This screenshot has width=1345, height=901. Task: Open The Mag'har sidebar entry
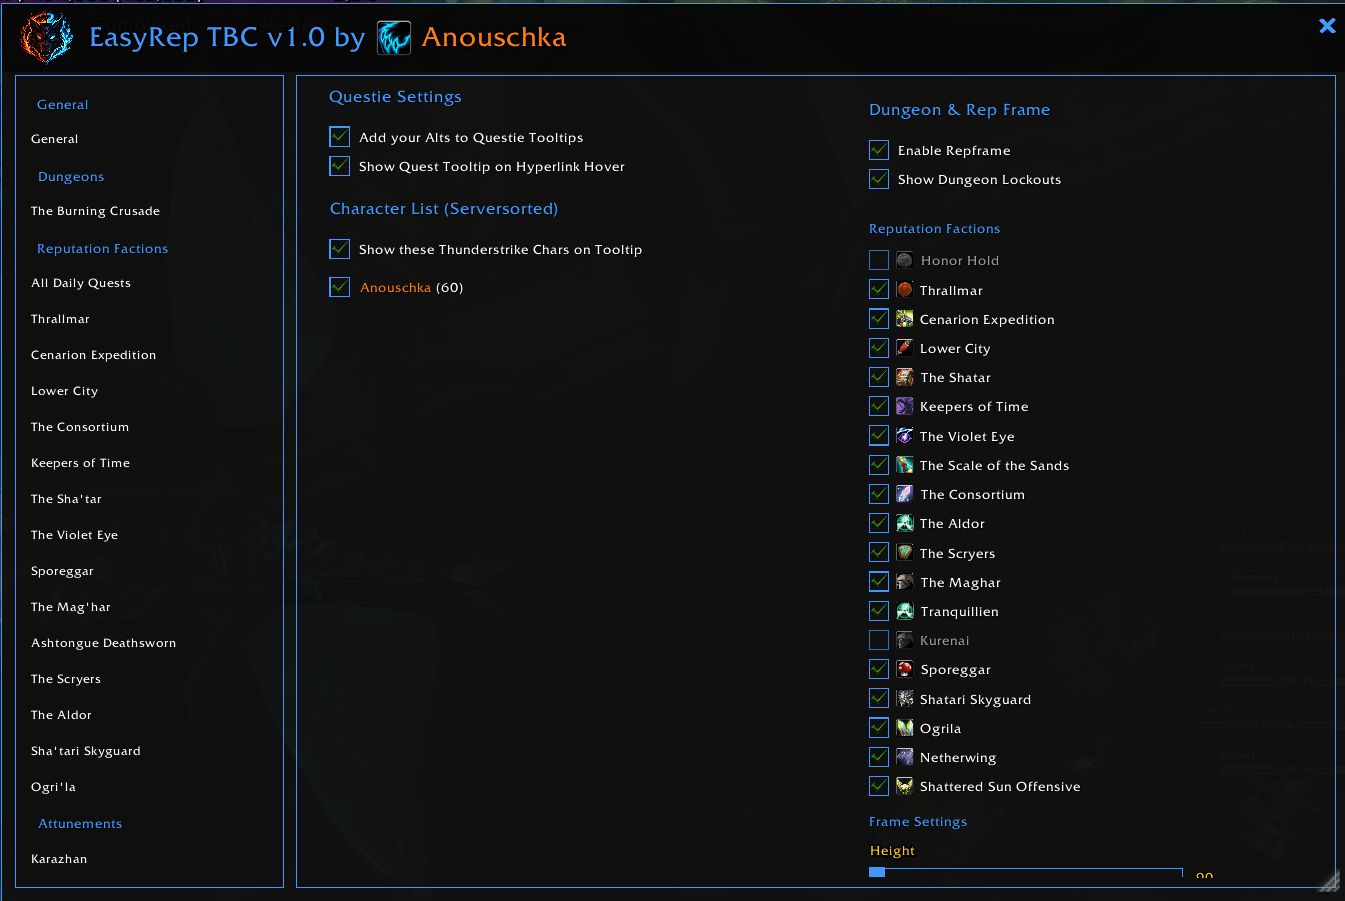71,607
